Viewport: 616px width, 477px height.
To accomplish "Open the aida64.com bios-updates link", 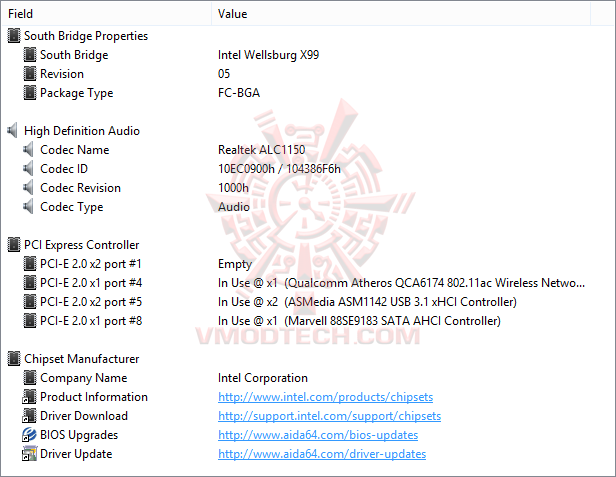I will pos(318,435).
